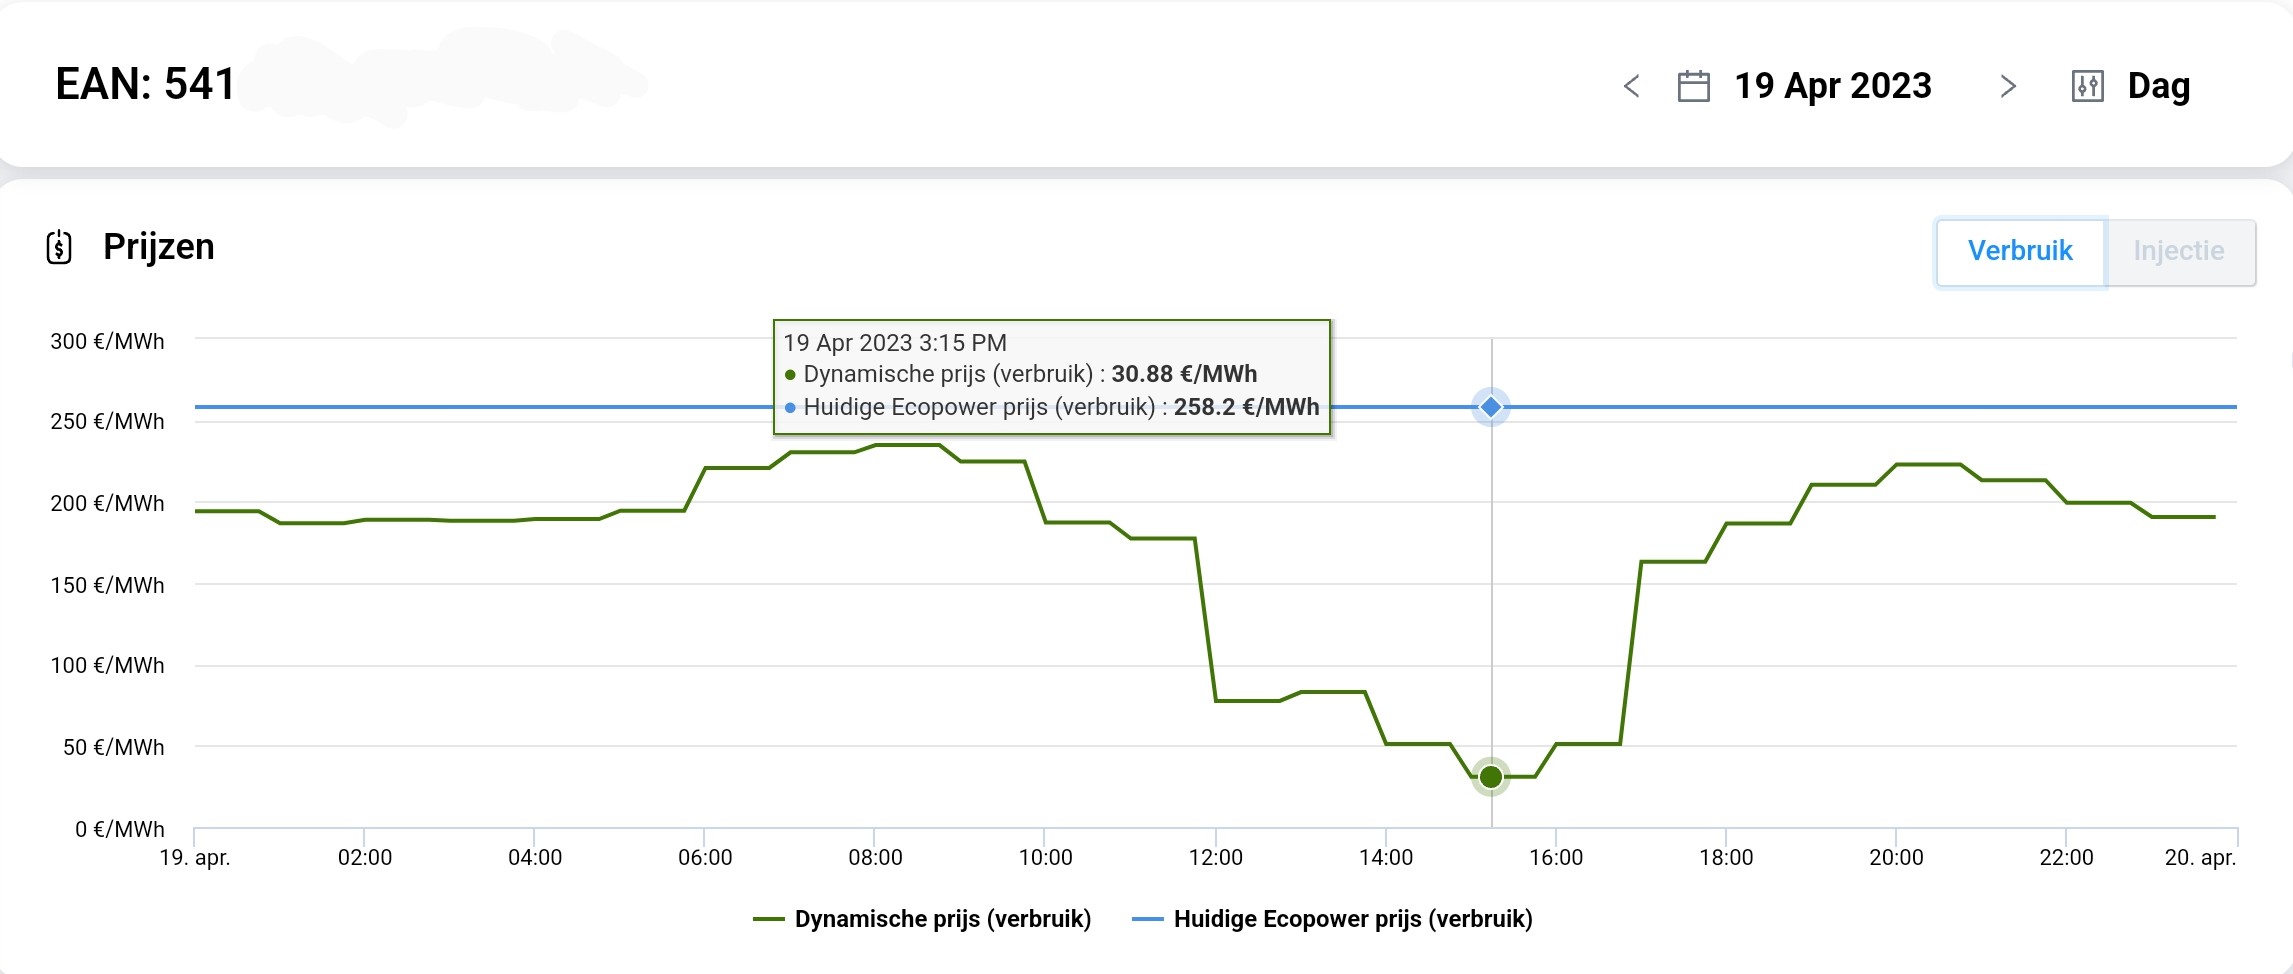Open the calendar date picker icon

point(1693,87)
